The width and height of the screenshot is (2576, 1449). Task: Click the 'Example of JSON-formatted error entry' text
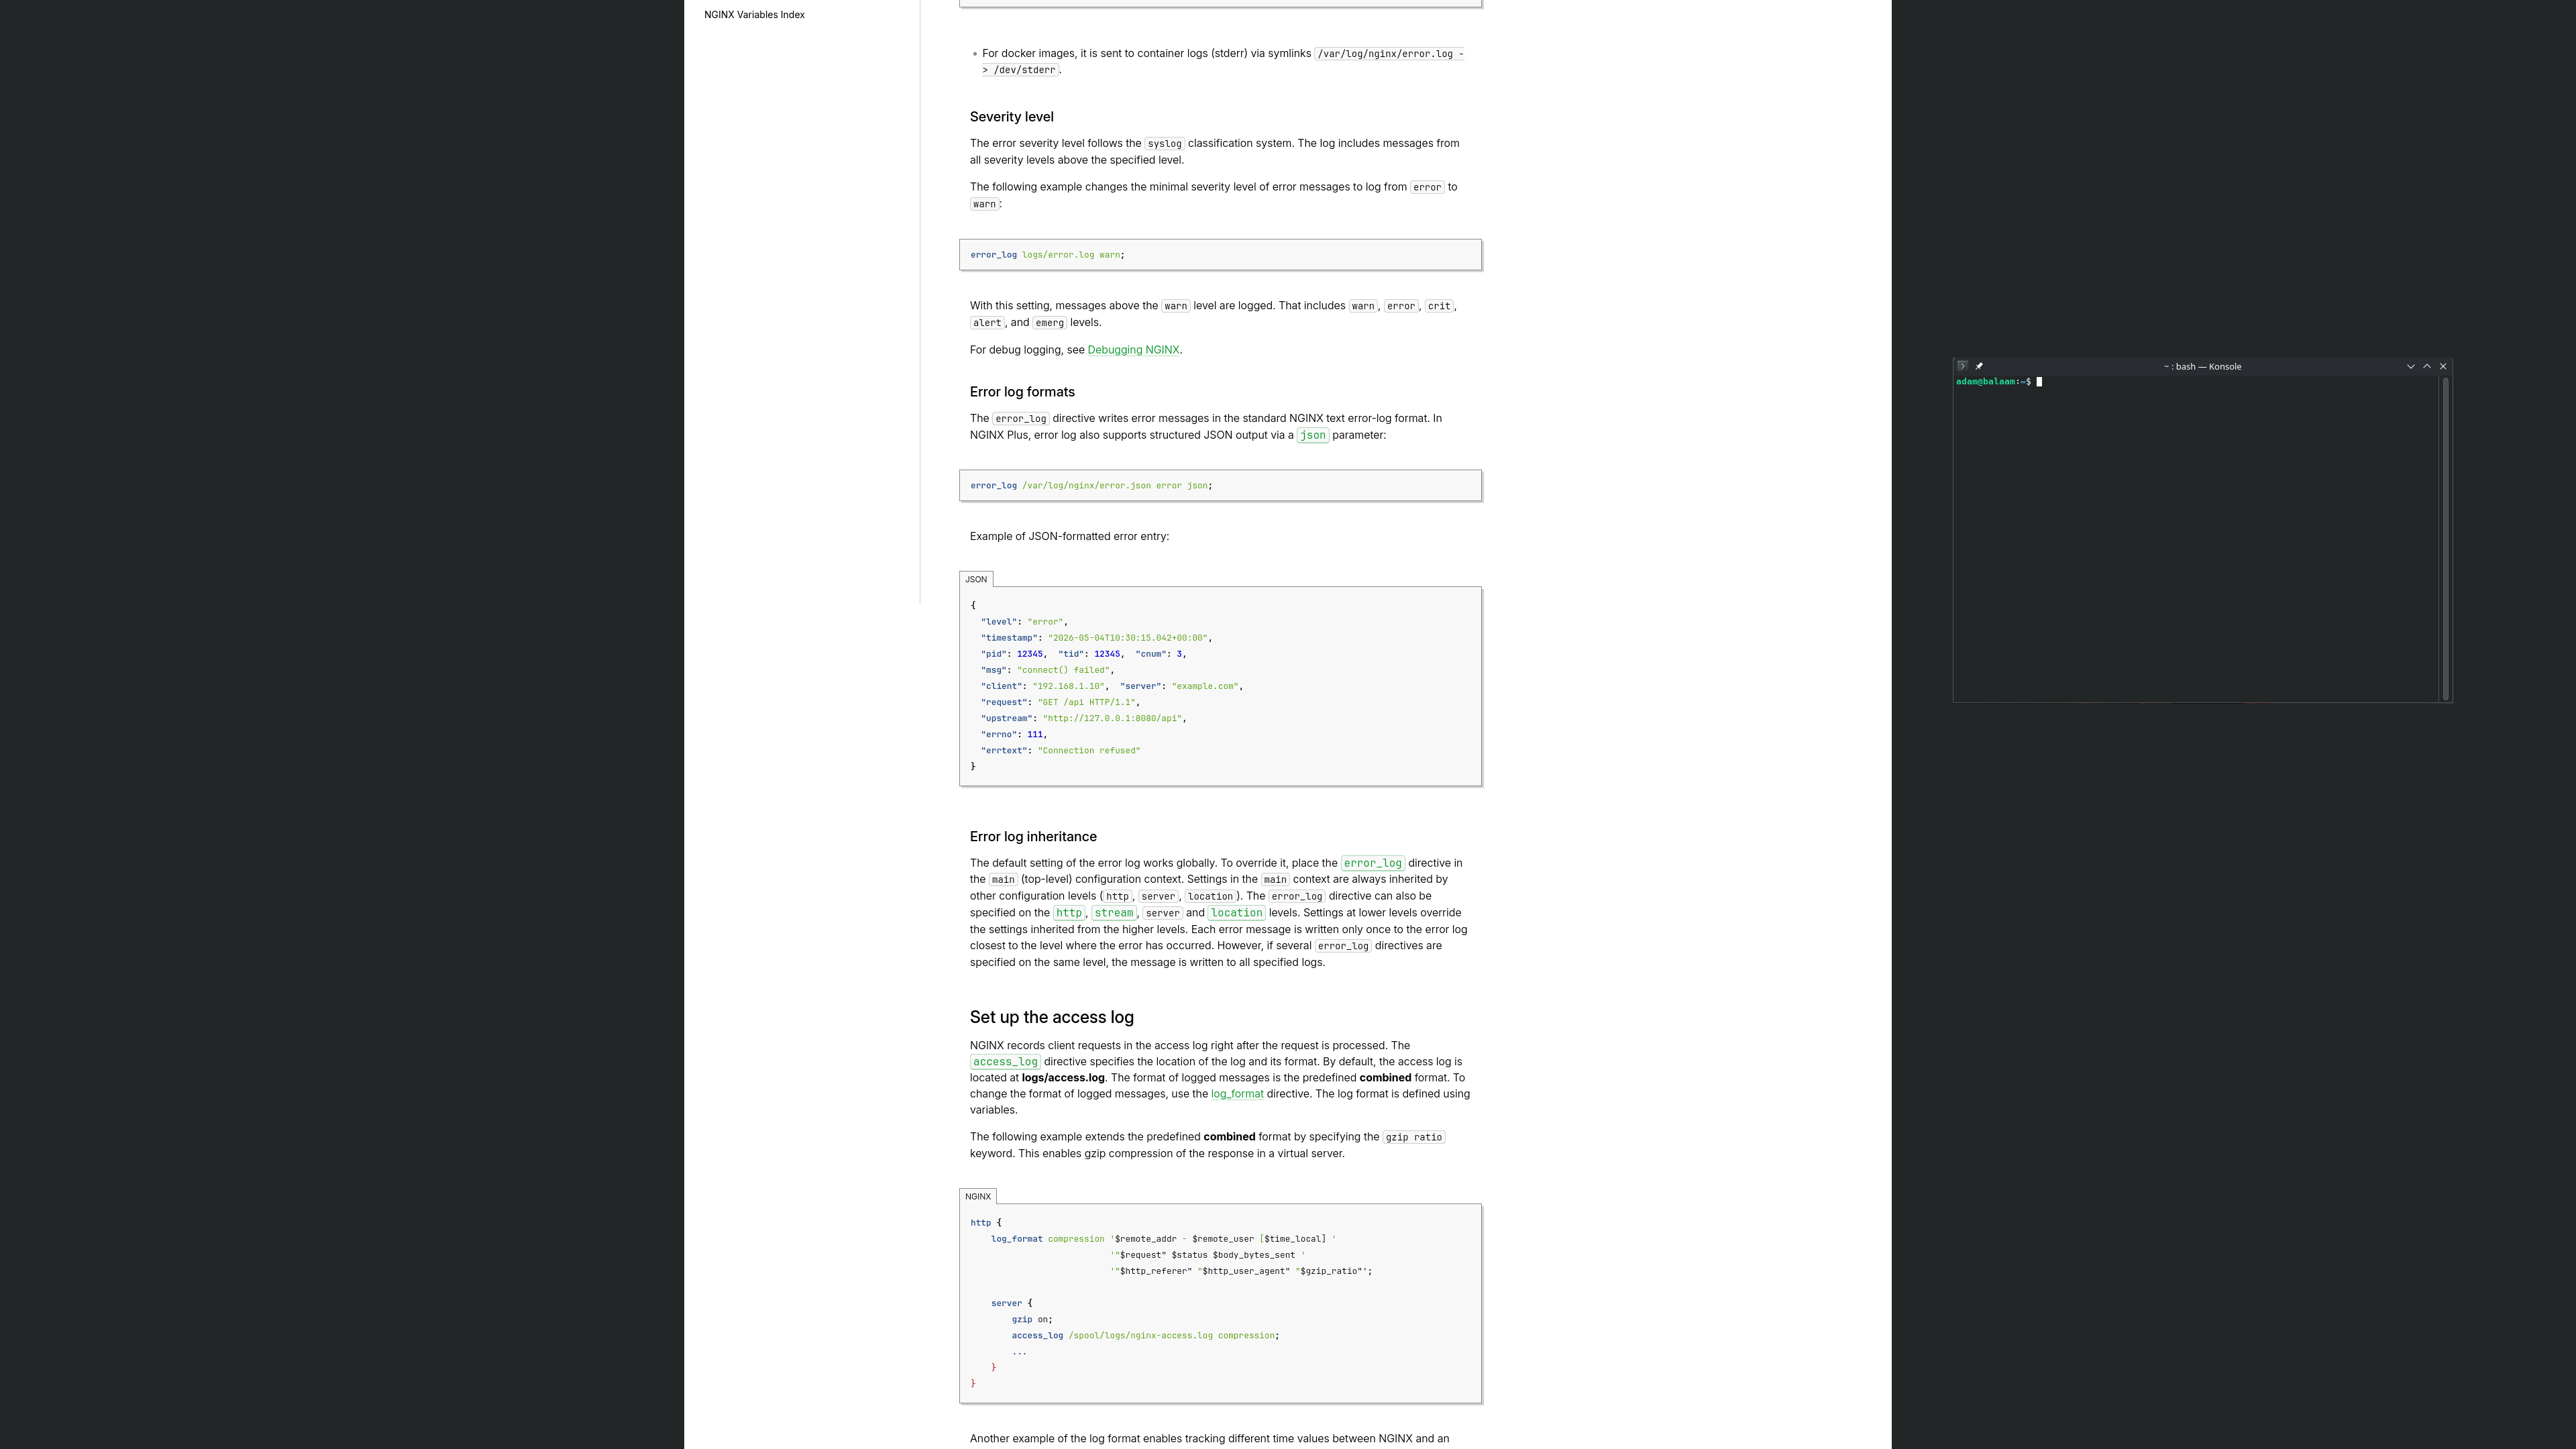pos(1069,536)
